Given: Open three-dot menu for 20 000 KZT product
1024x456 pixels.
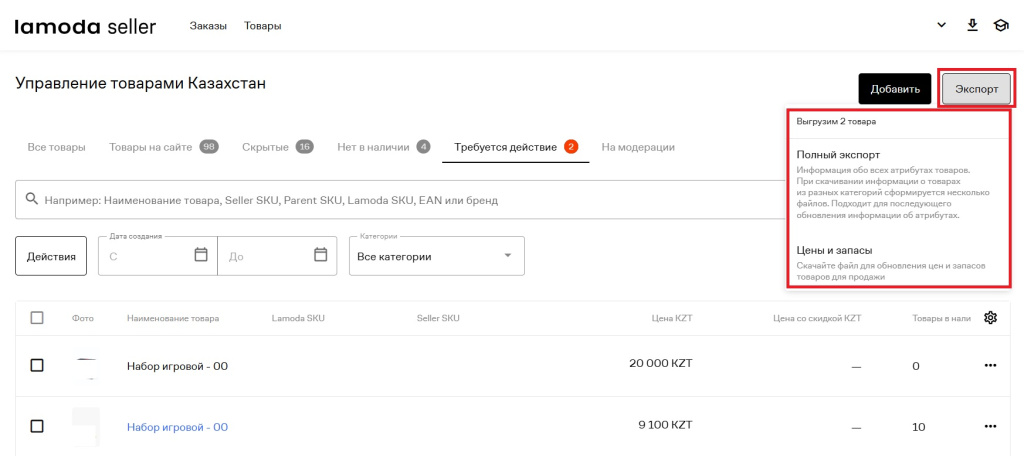Looking at the screenshot, I should (991, 366).
